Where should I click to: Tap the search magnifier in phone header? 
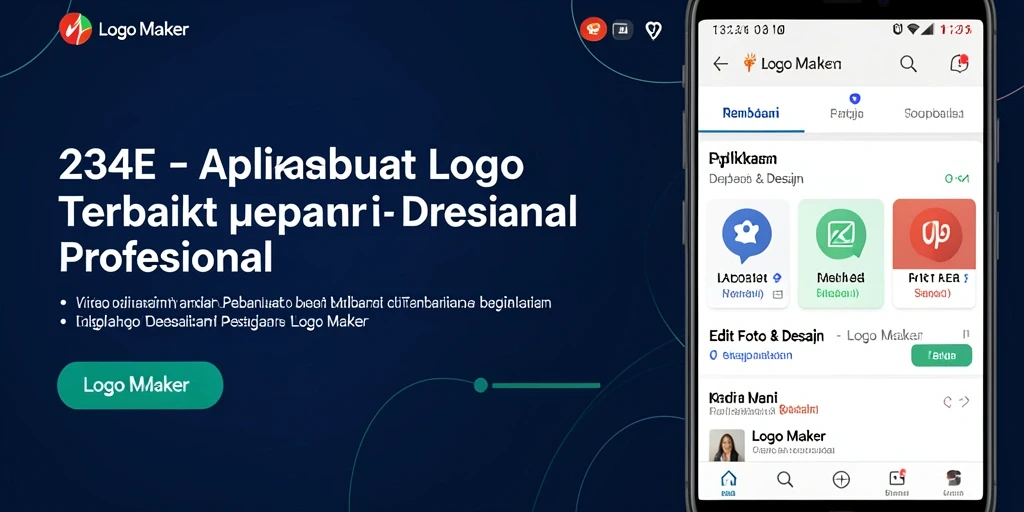pyautogui.click(x=908, y=63)
